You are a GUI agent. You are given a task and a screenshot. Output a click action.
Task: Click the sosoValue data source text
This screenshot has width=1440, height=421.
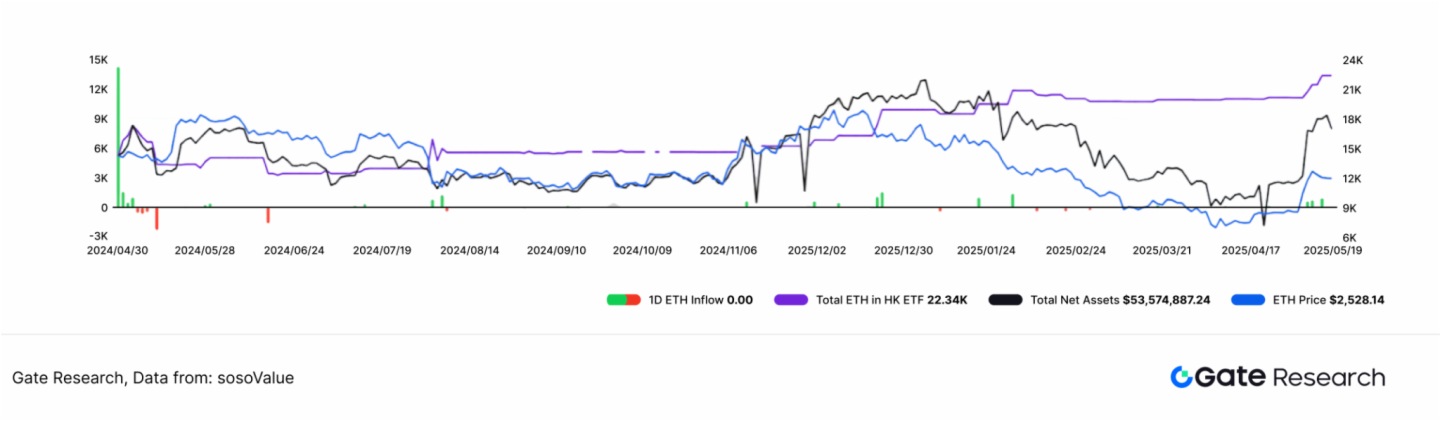[255, 378]
